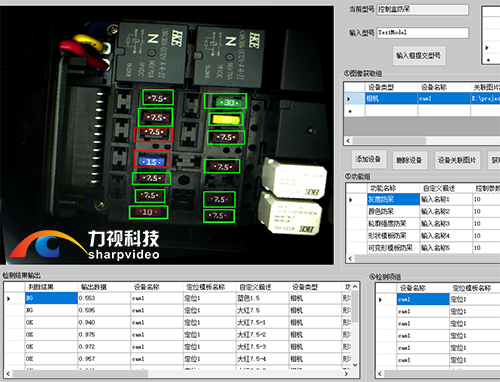Image resolution: width=500 pixels, height=382 pixels.
Task: Click the 当前型号 read-only field
Action: pyautogui.click(x=423, y=9)
